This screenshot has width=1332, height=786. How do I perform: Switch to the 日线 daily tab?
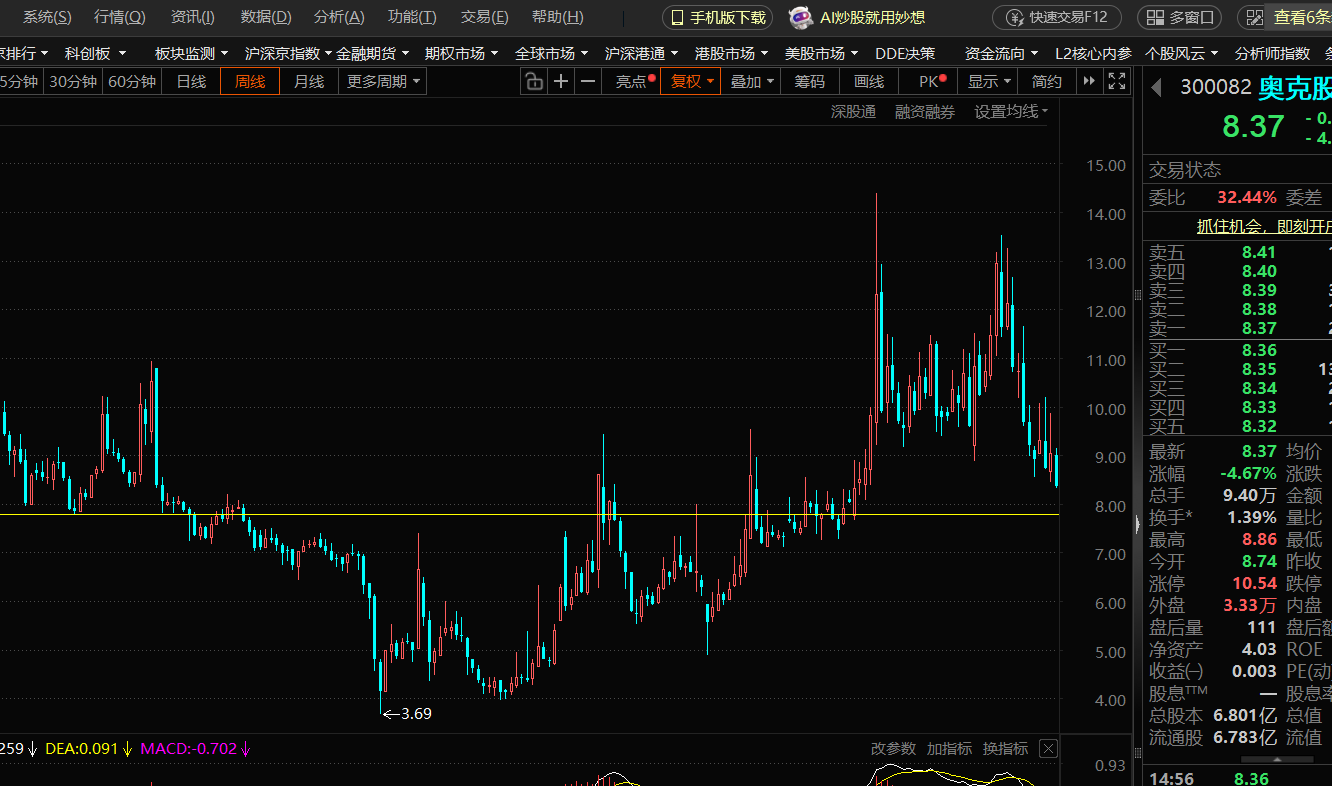[191, 82]
